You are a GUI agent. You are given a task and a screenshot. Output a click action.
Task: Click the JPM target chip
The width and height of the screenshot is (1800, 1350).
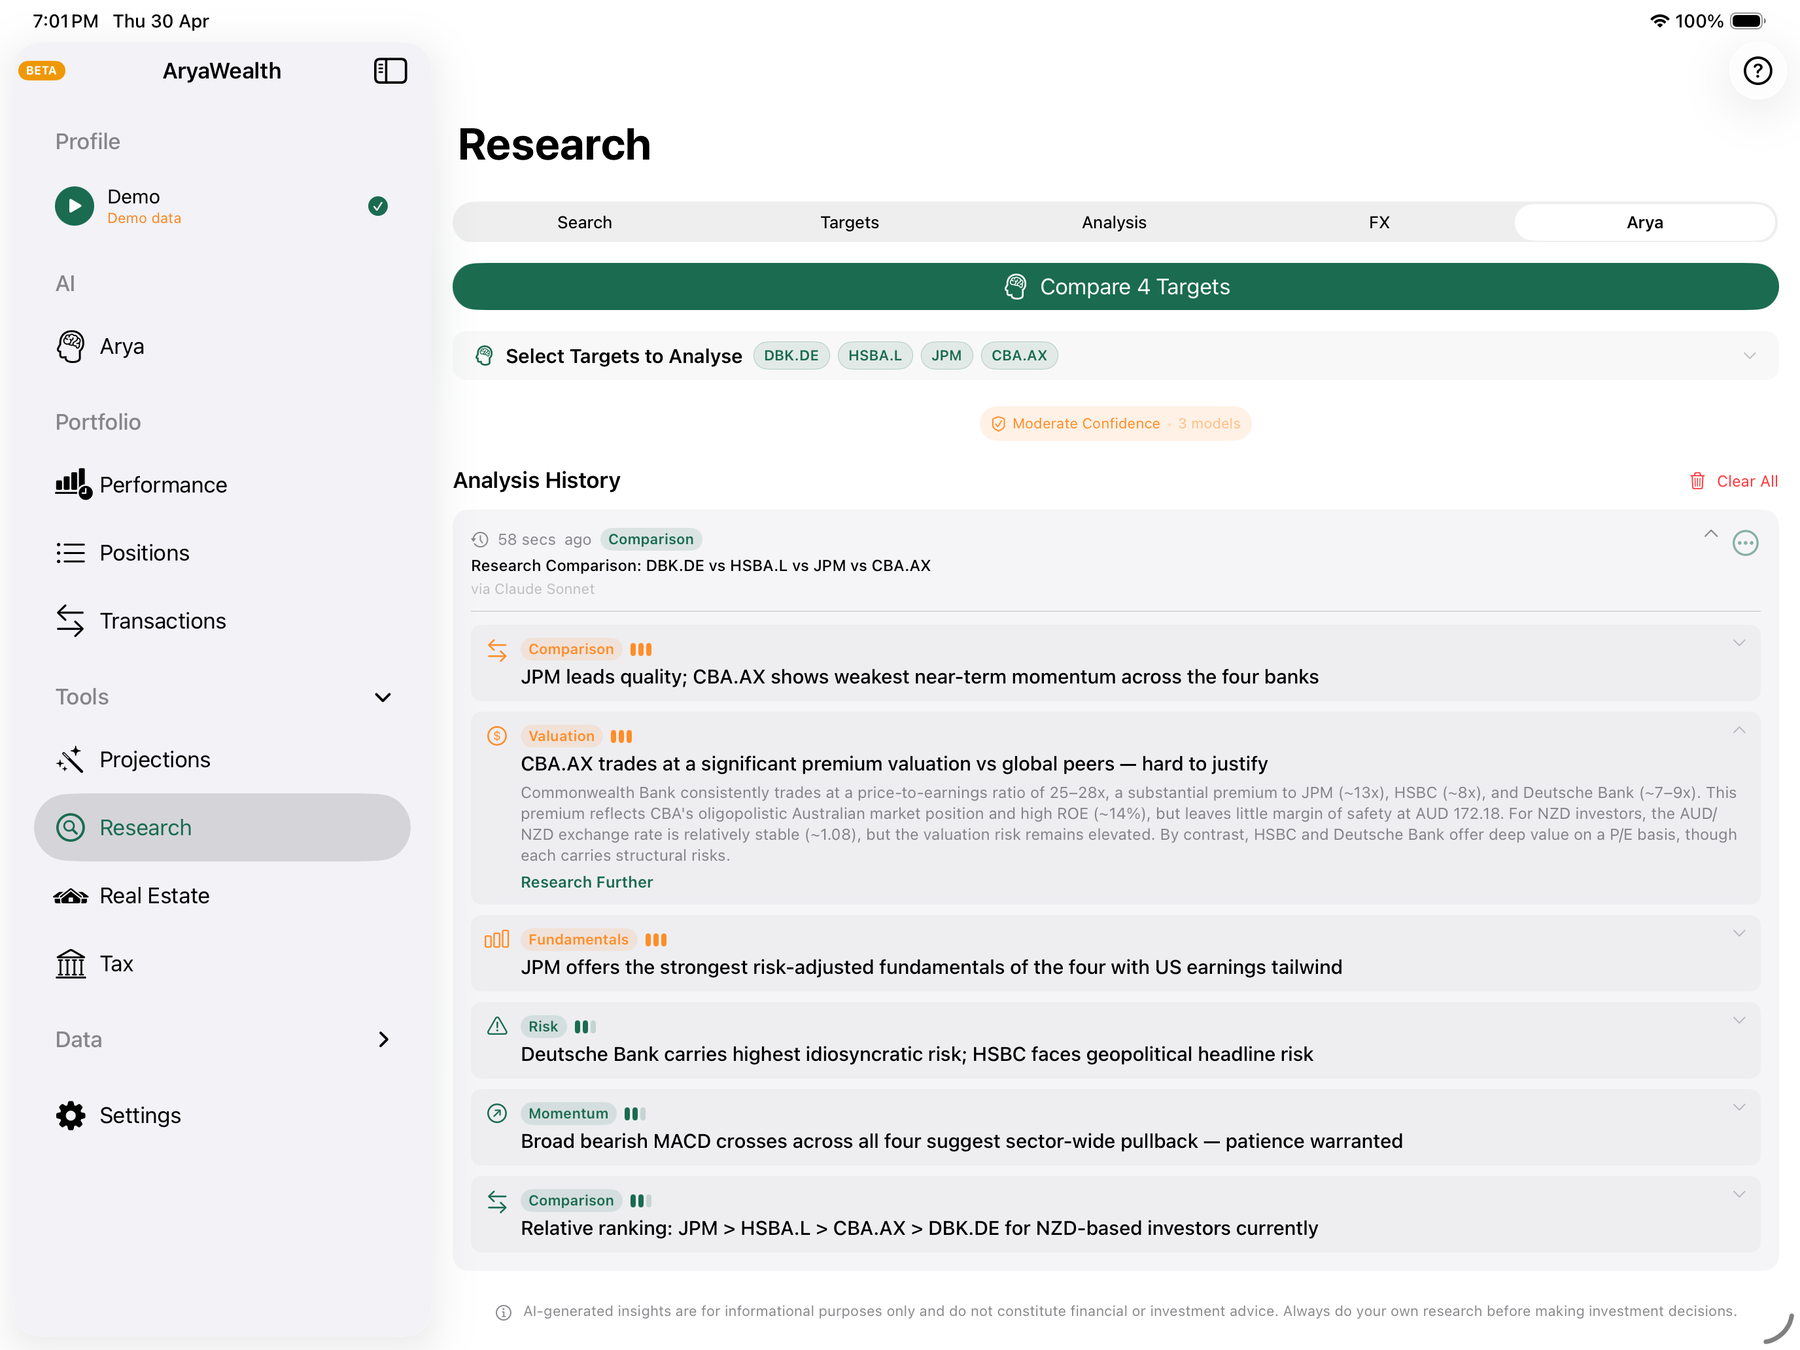point(946,356)
